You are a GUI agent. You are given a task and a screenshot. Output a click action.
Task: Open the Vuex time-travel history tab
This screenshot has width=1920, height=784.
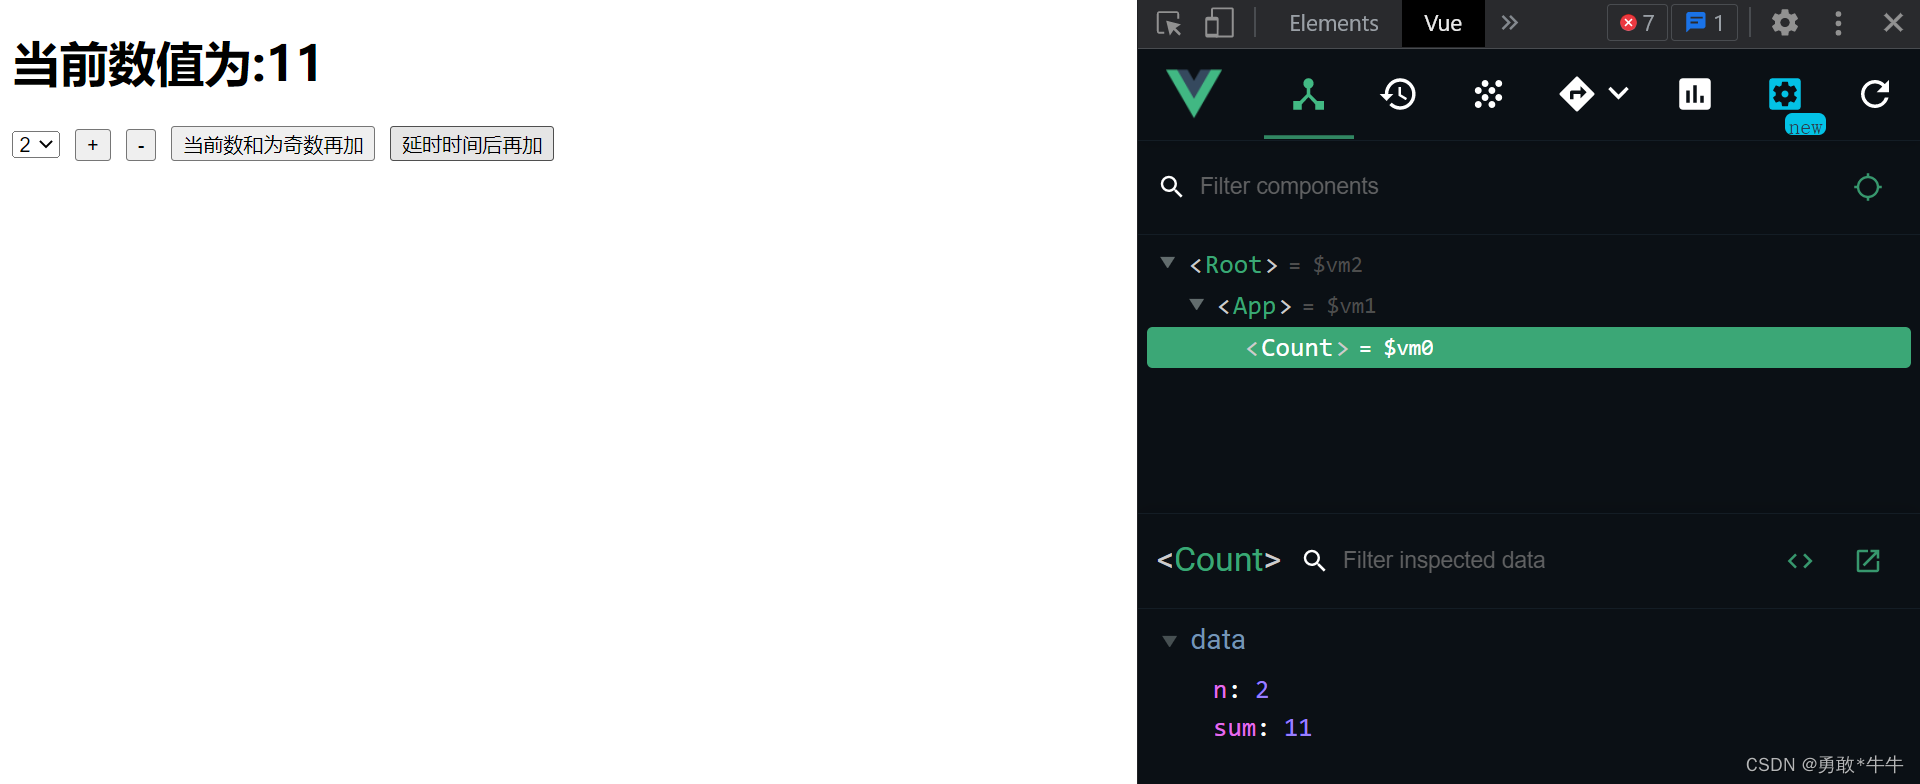click(x=1398, y=95)
